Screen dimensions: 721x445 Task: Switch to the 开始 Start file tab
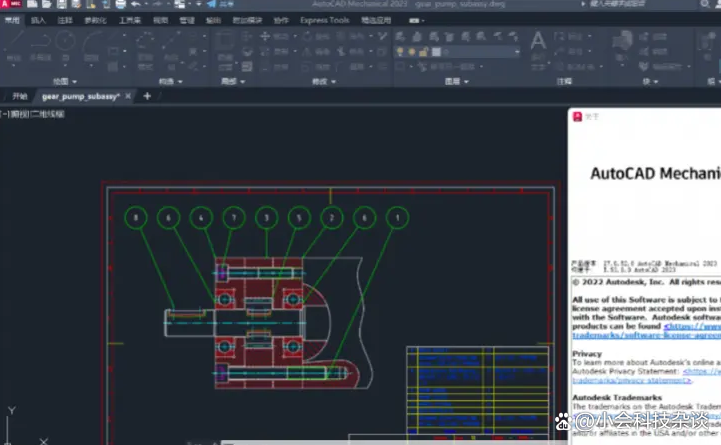point(19,96)
